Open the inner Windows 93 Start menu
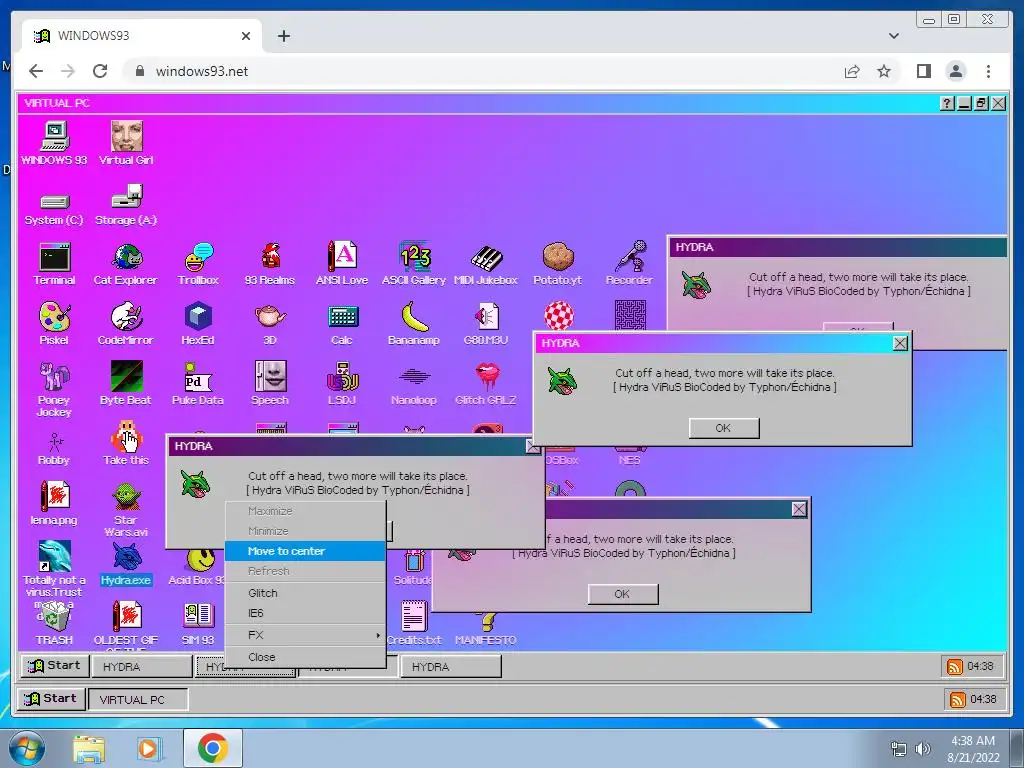1024x768 pixels. coord(54,665)
